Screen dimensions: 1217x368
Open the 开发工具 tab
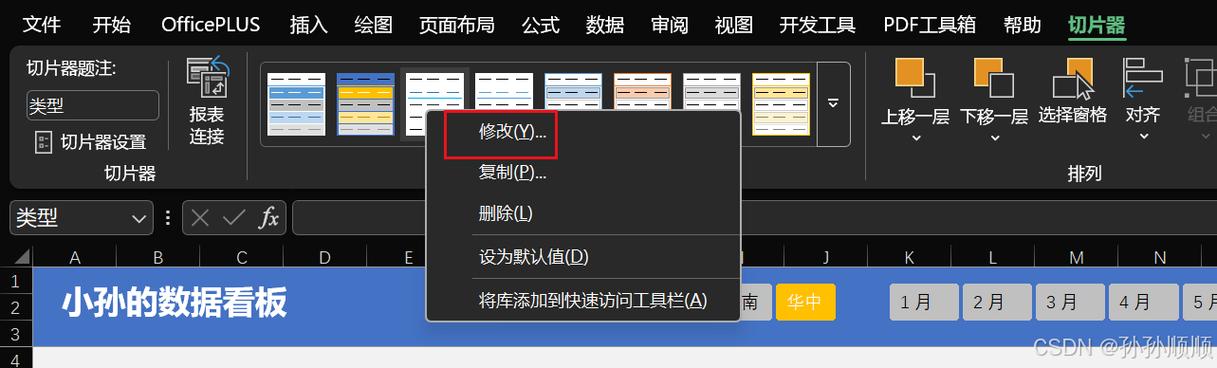click(x=817, y=24)
